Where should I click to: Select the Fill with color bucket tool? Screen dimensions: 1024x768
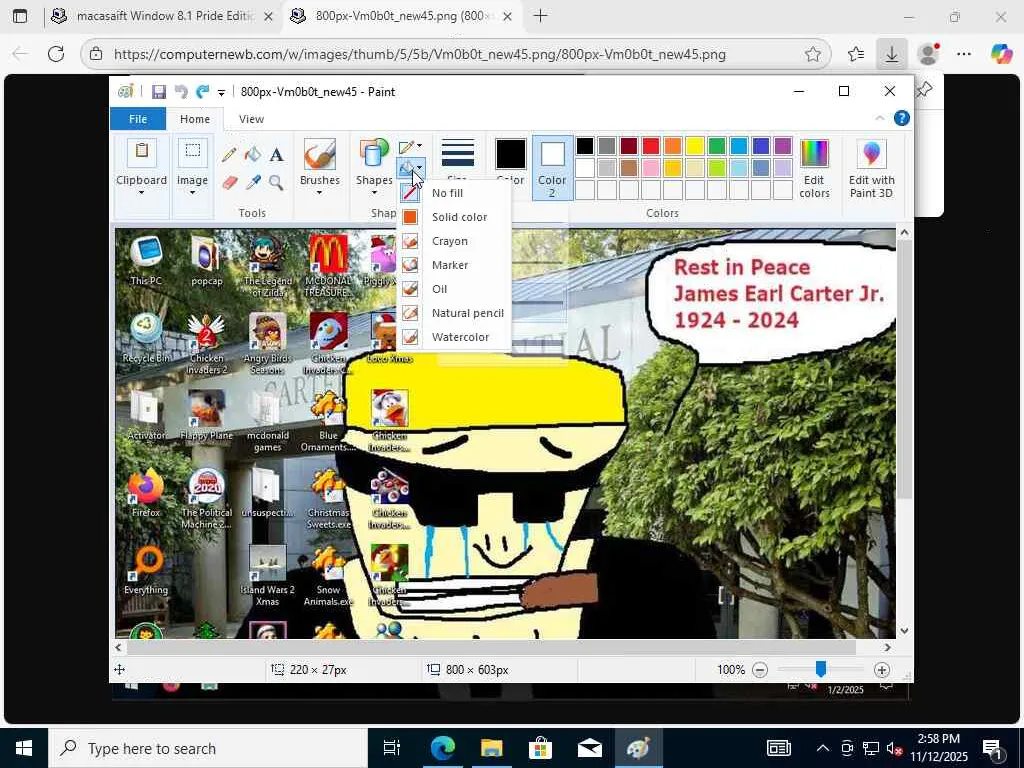(x=253, y=155)
